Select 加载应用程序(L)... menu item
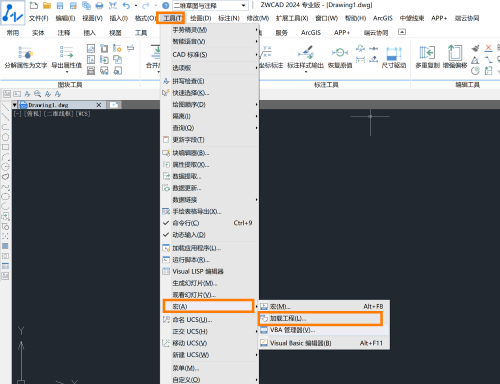The image size is (500, 384). [x=210, y=248]
